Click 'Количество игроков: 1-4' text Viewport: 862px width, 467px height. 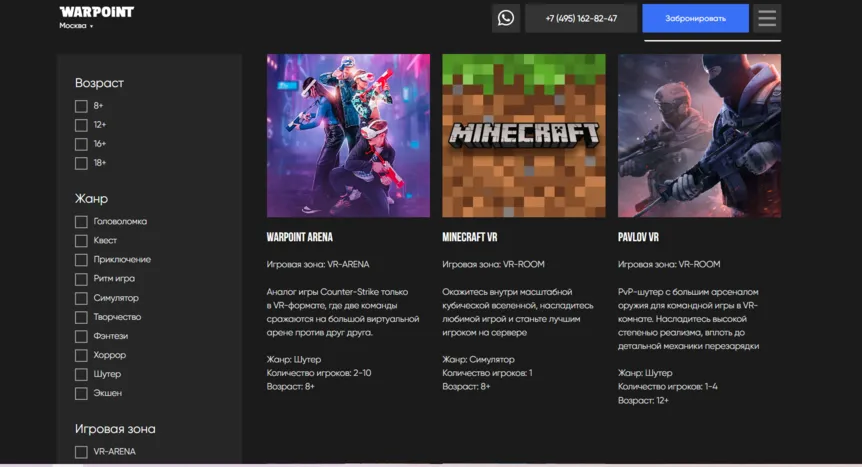(667, 387)
